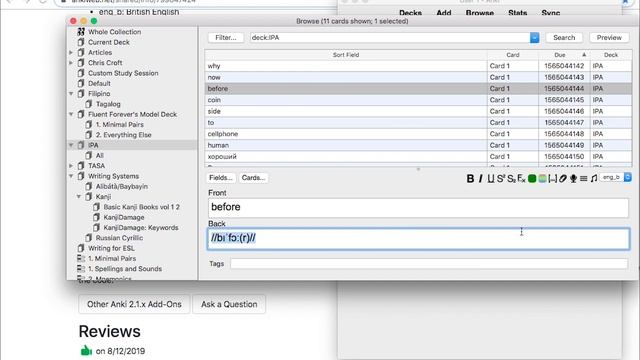Collapse the IPA deck
Image resolution: width=640 pixels, height=360 pixels.
[x=71, y=145]
